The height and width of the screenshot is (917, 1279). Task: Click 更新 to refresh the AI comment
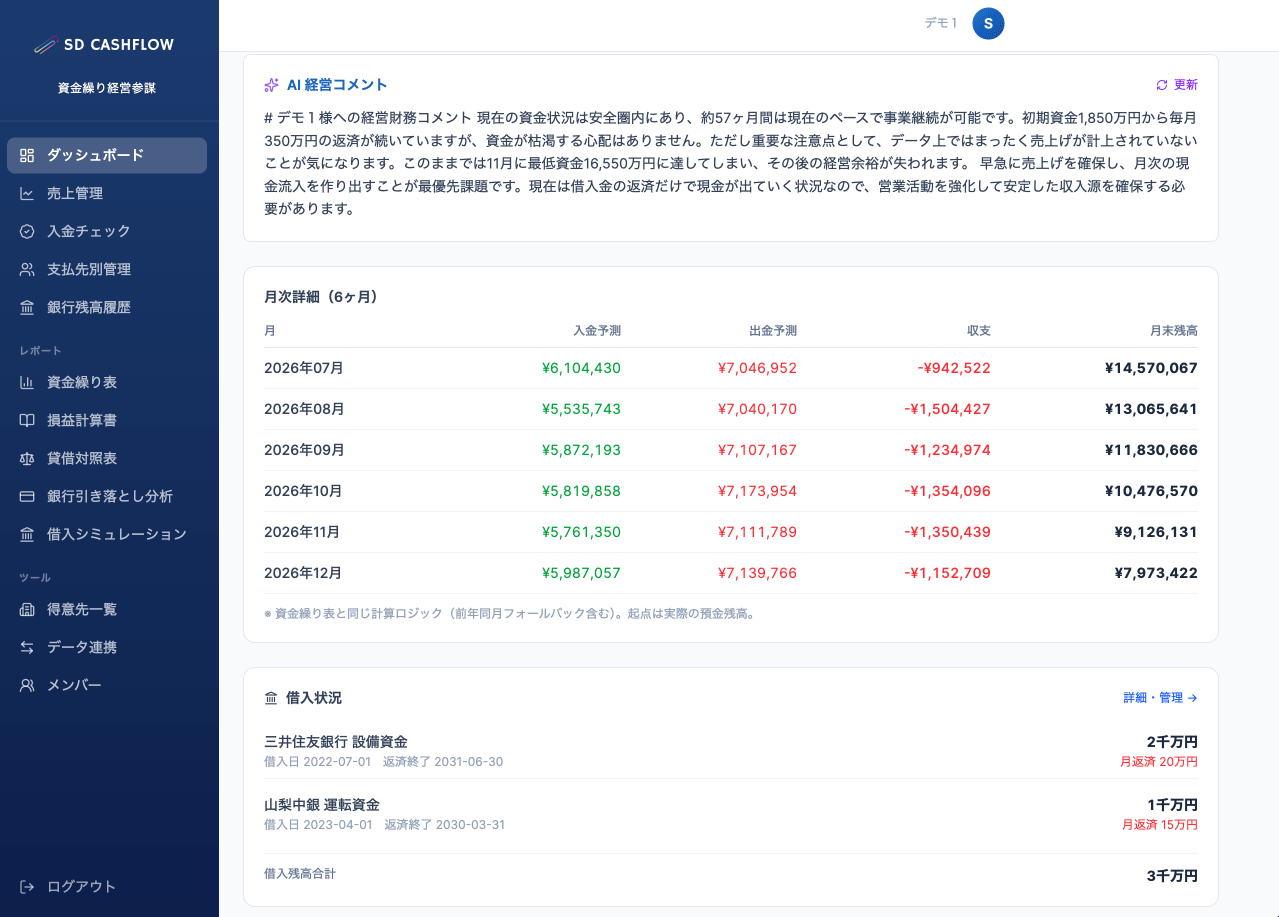coord(1177,85)
